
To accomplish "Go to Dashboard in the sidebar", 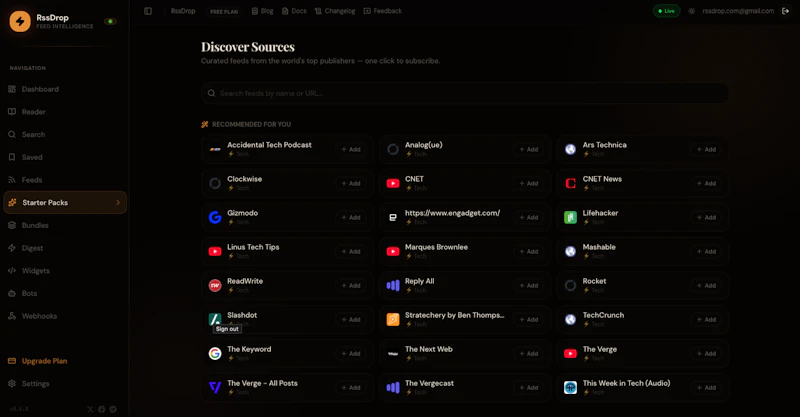I will [x=65, y=89].
